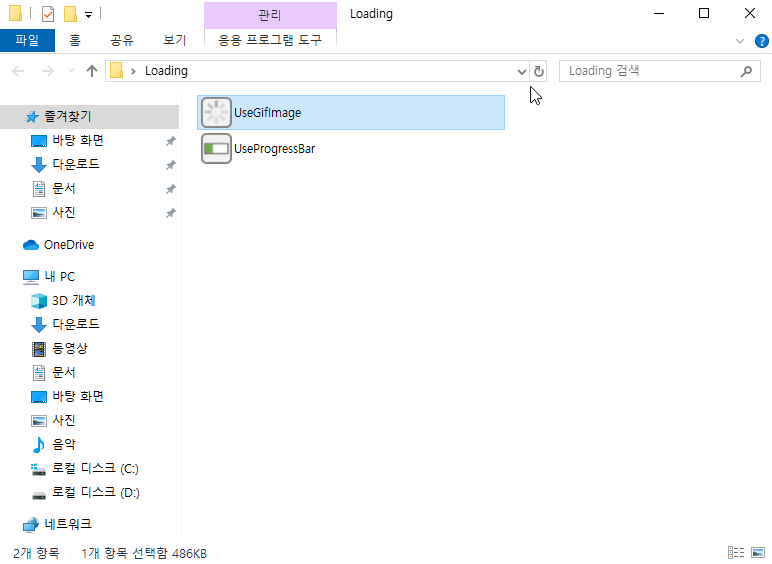This screenshot has width=772, height=564.
Task: Select the UseGifImage application file
Action: (351, 113)
